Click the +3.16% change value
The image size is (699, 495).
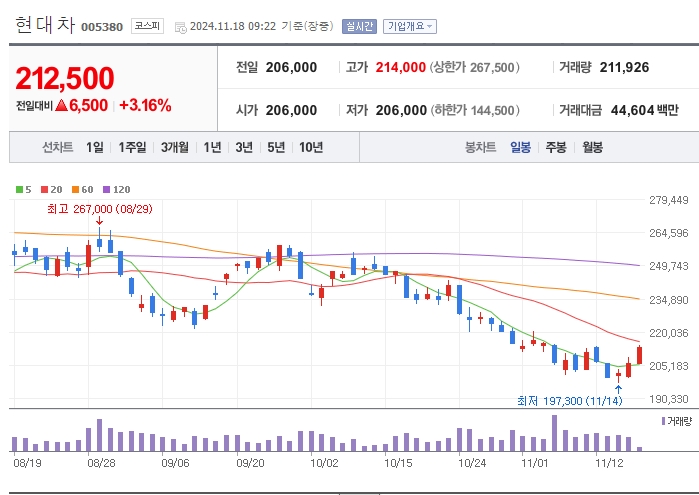coord(145,105)
